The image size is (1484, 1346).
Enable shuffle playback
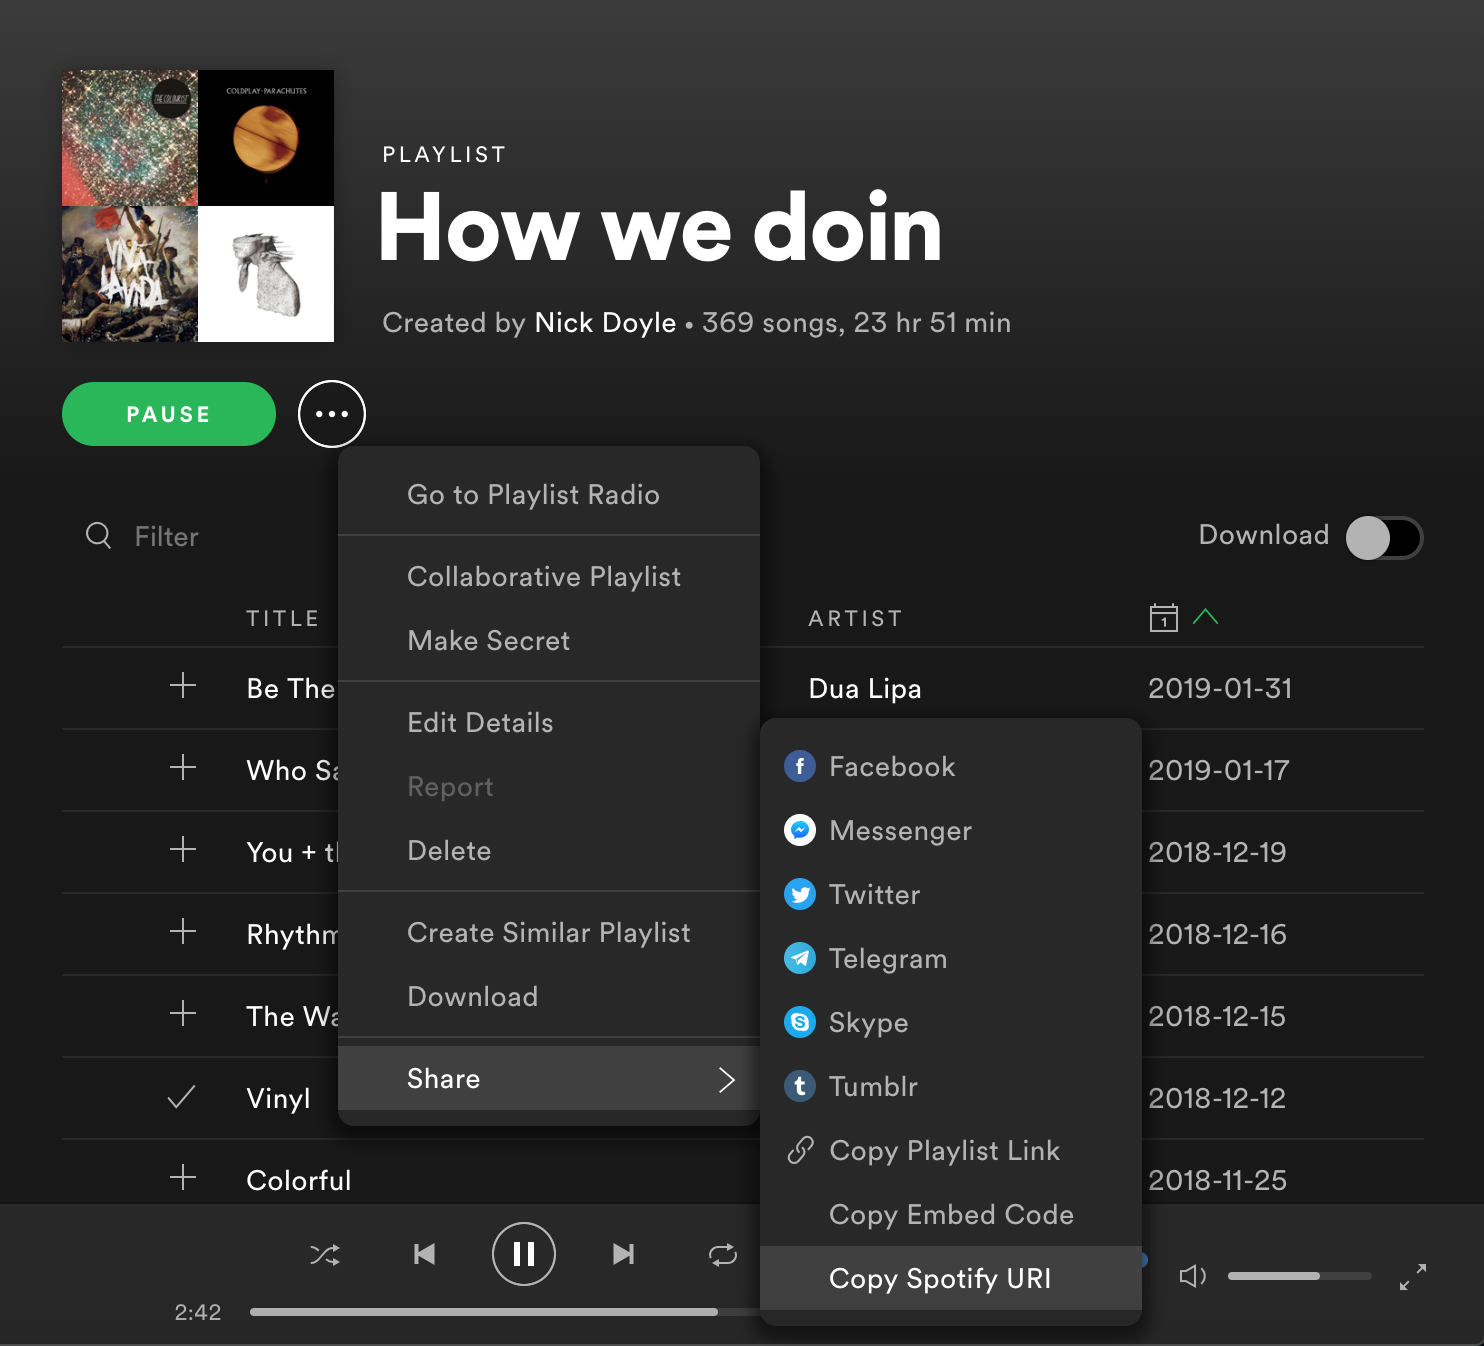[325, 1254]
